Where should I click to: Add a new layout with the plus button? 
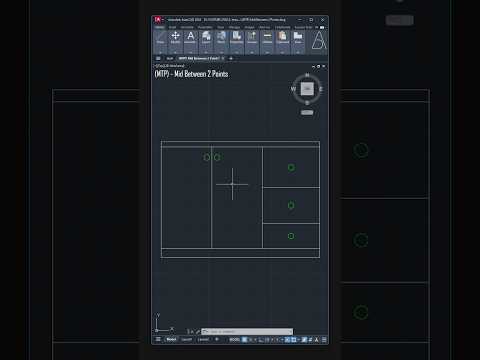217,339
